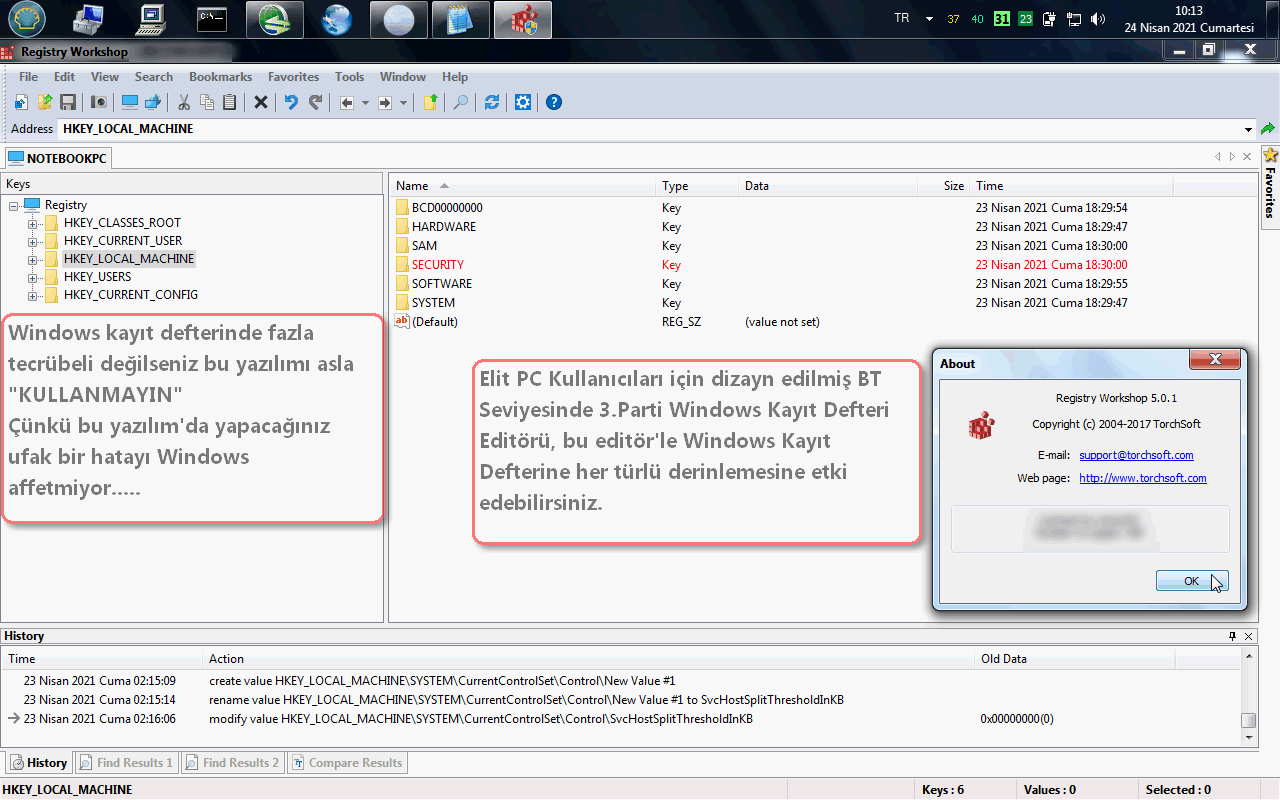This screenshot has height=800, width=1280.
Task: Close the About dialog with X button
Action: point(1215,360)
